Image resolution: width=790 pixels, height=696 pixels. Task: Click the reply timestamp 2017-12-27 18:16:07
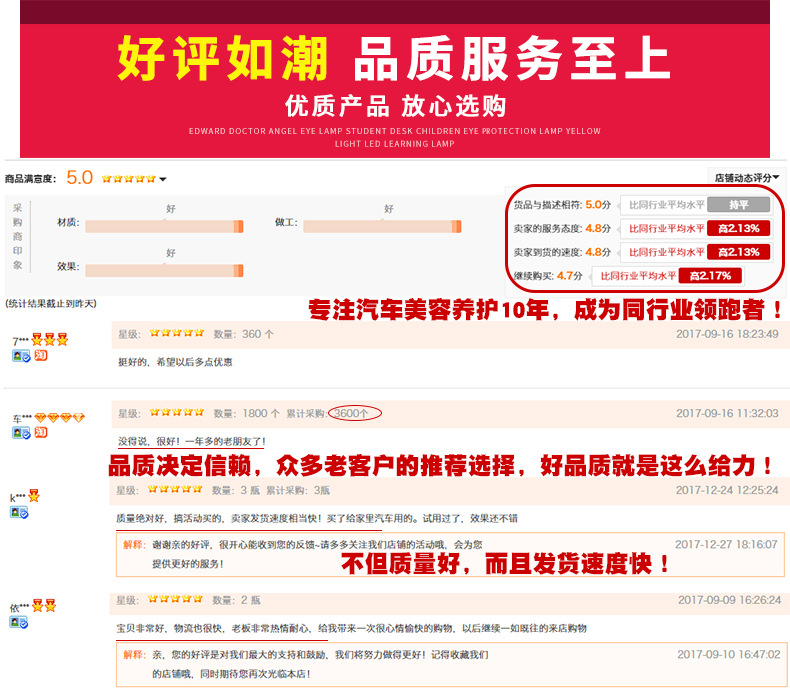tap(726, 544)
